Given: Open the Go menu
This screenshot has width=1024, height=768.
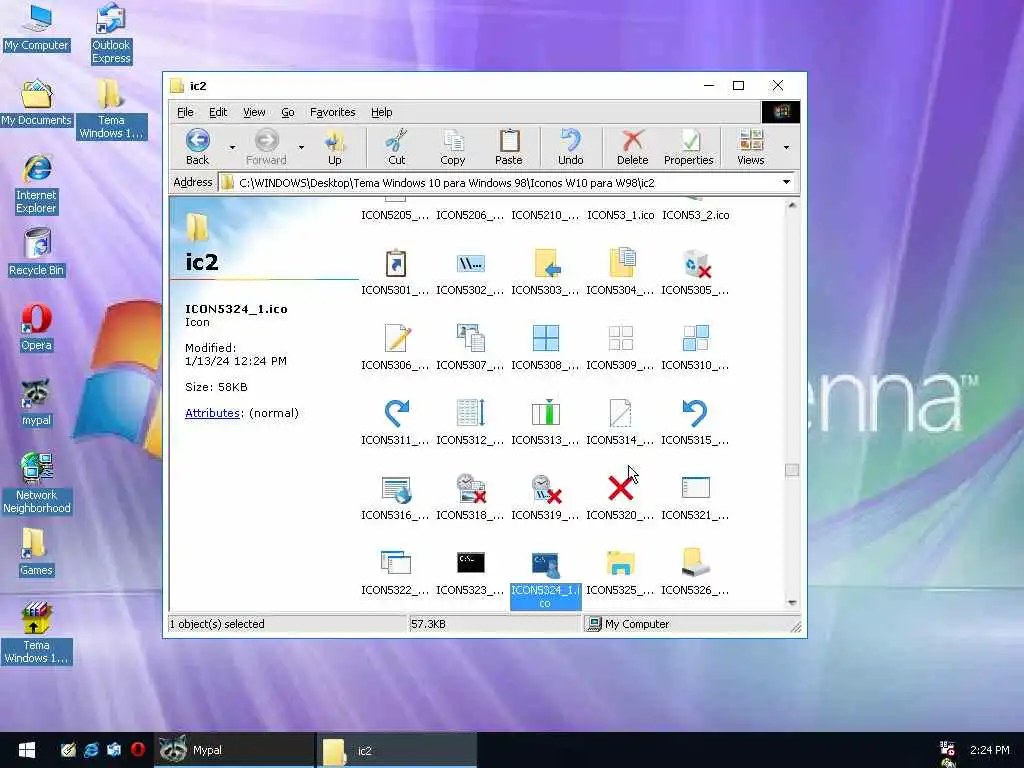Looking at the screenshot, I should click(287, 112).
